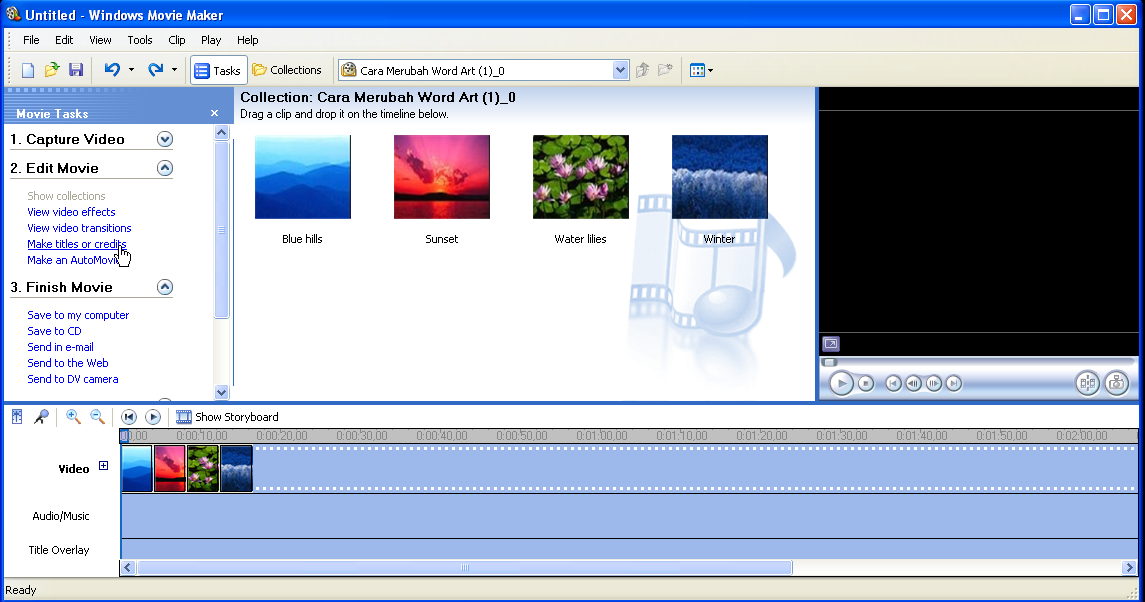Viewport: 1145px width, 602px height.
Task: Click Make titles or credits link
Action: pyautogui.click(x=77, y=244)
